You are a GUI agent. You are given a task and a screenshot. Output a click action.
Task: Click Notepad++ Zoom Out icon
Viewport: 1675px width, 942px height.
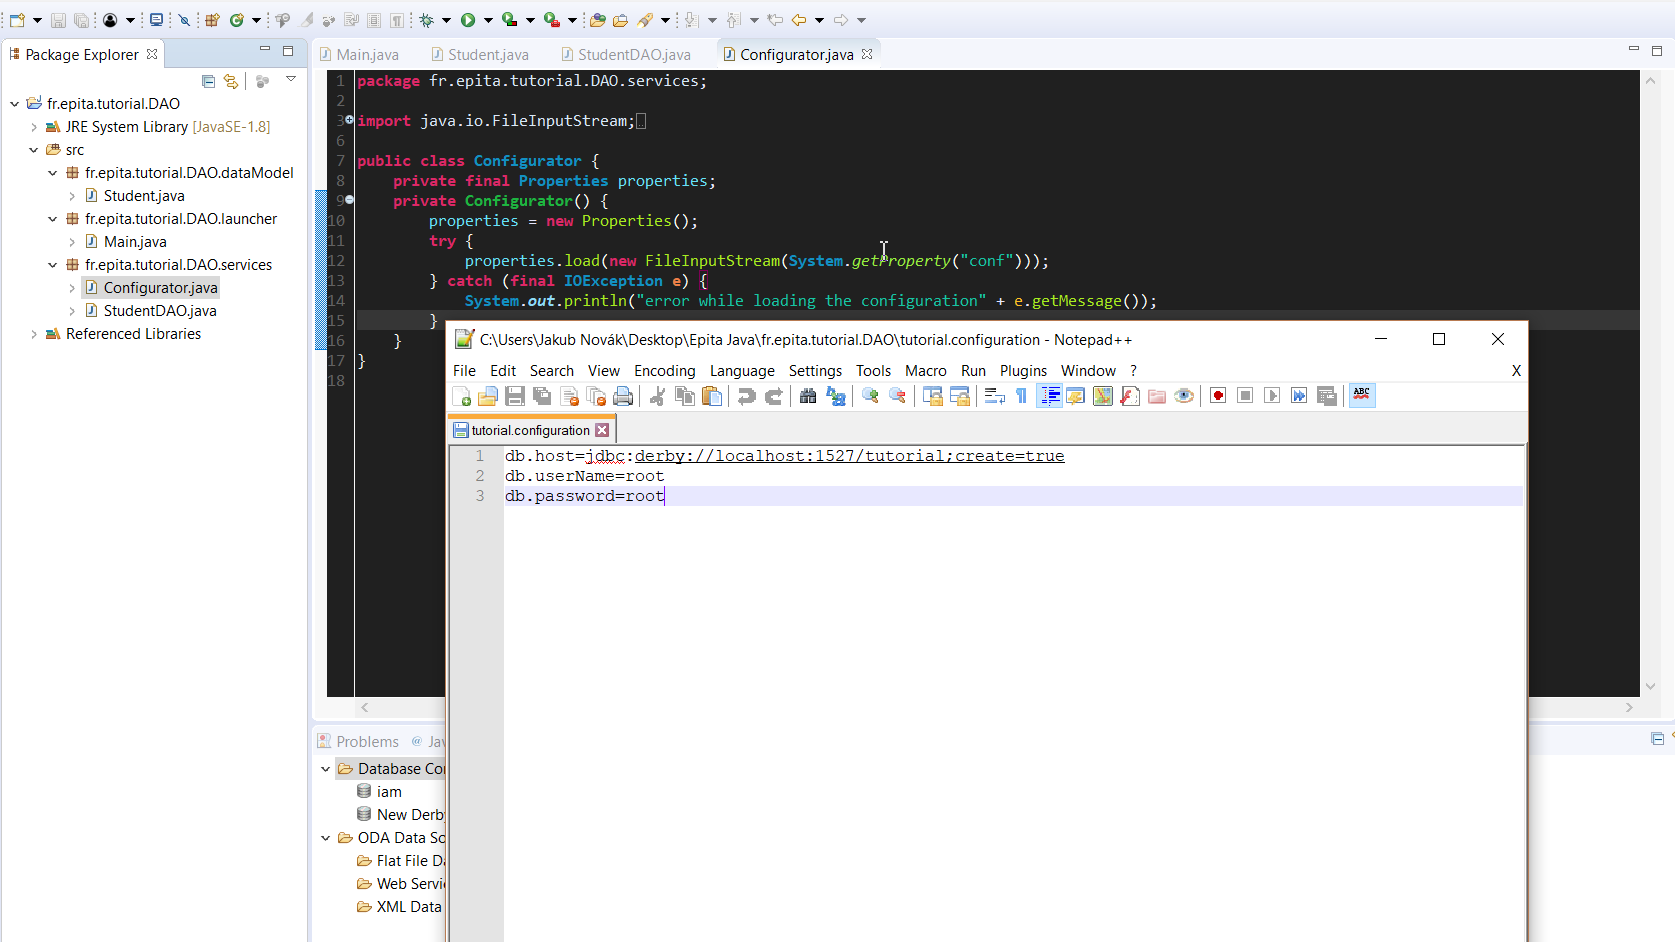[x=898, y=396]
